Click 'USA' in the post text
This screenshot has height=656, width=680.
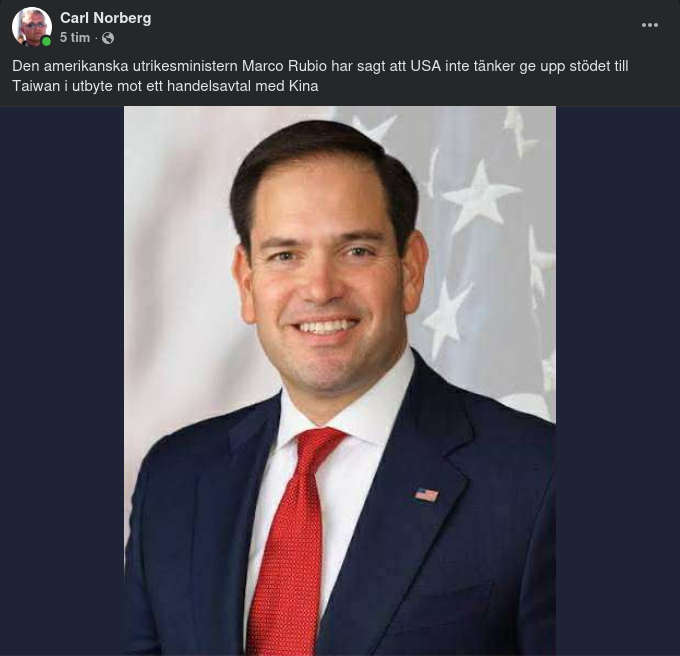pyautogui.click(x=425, y=66)
